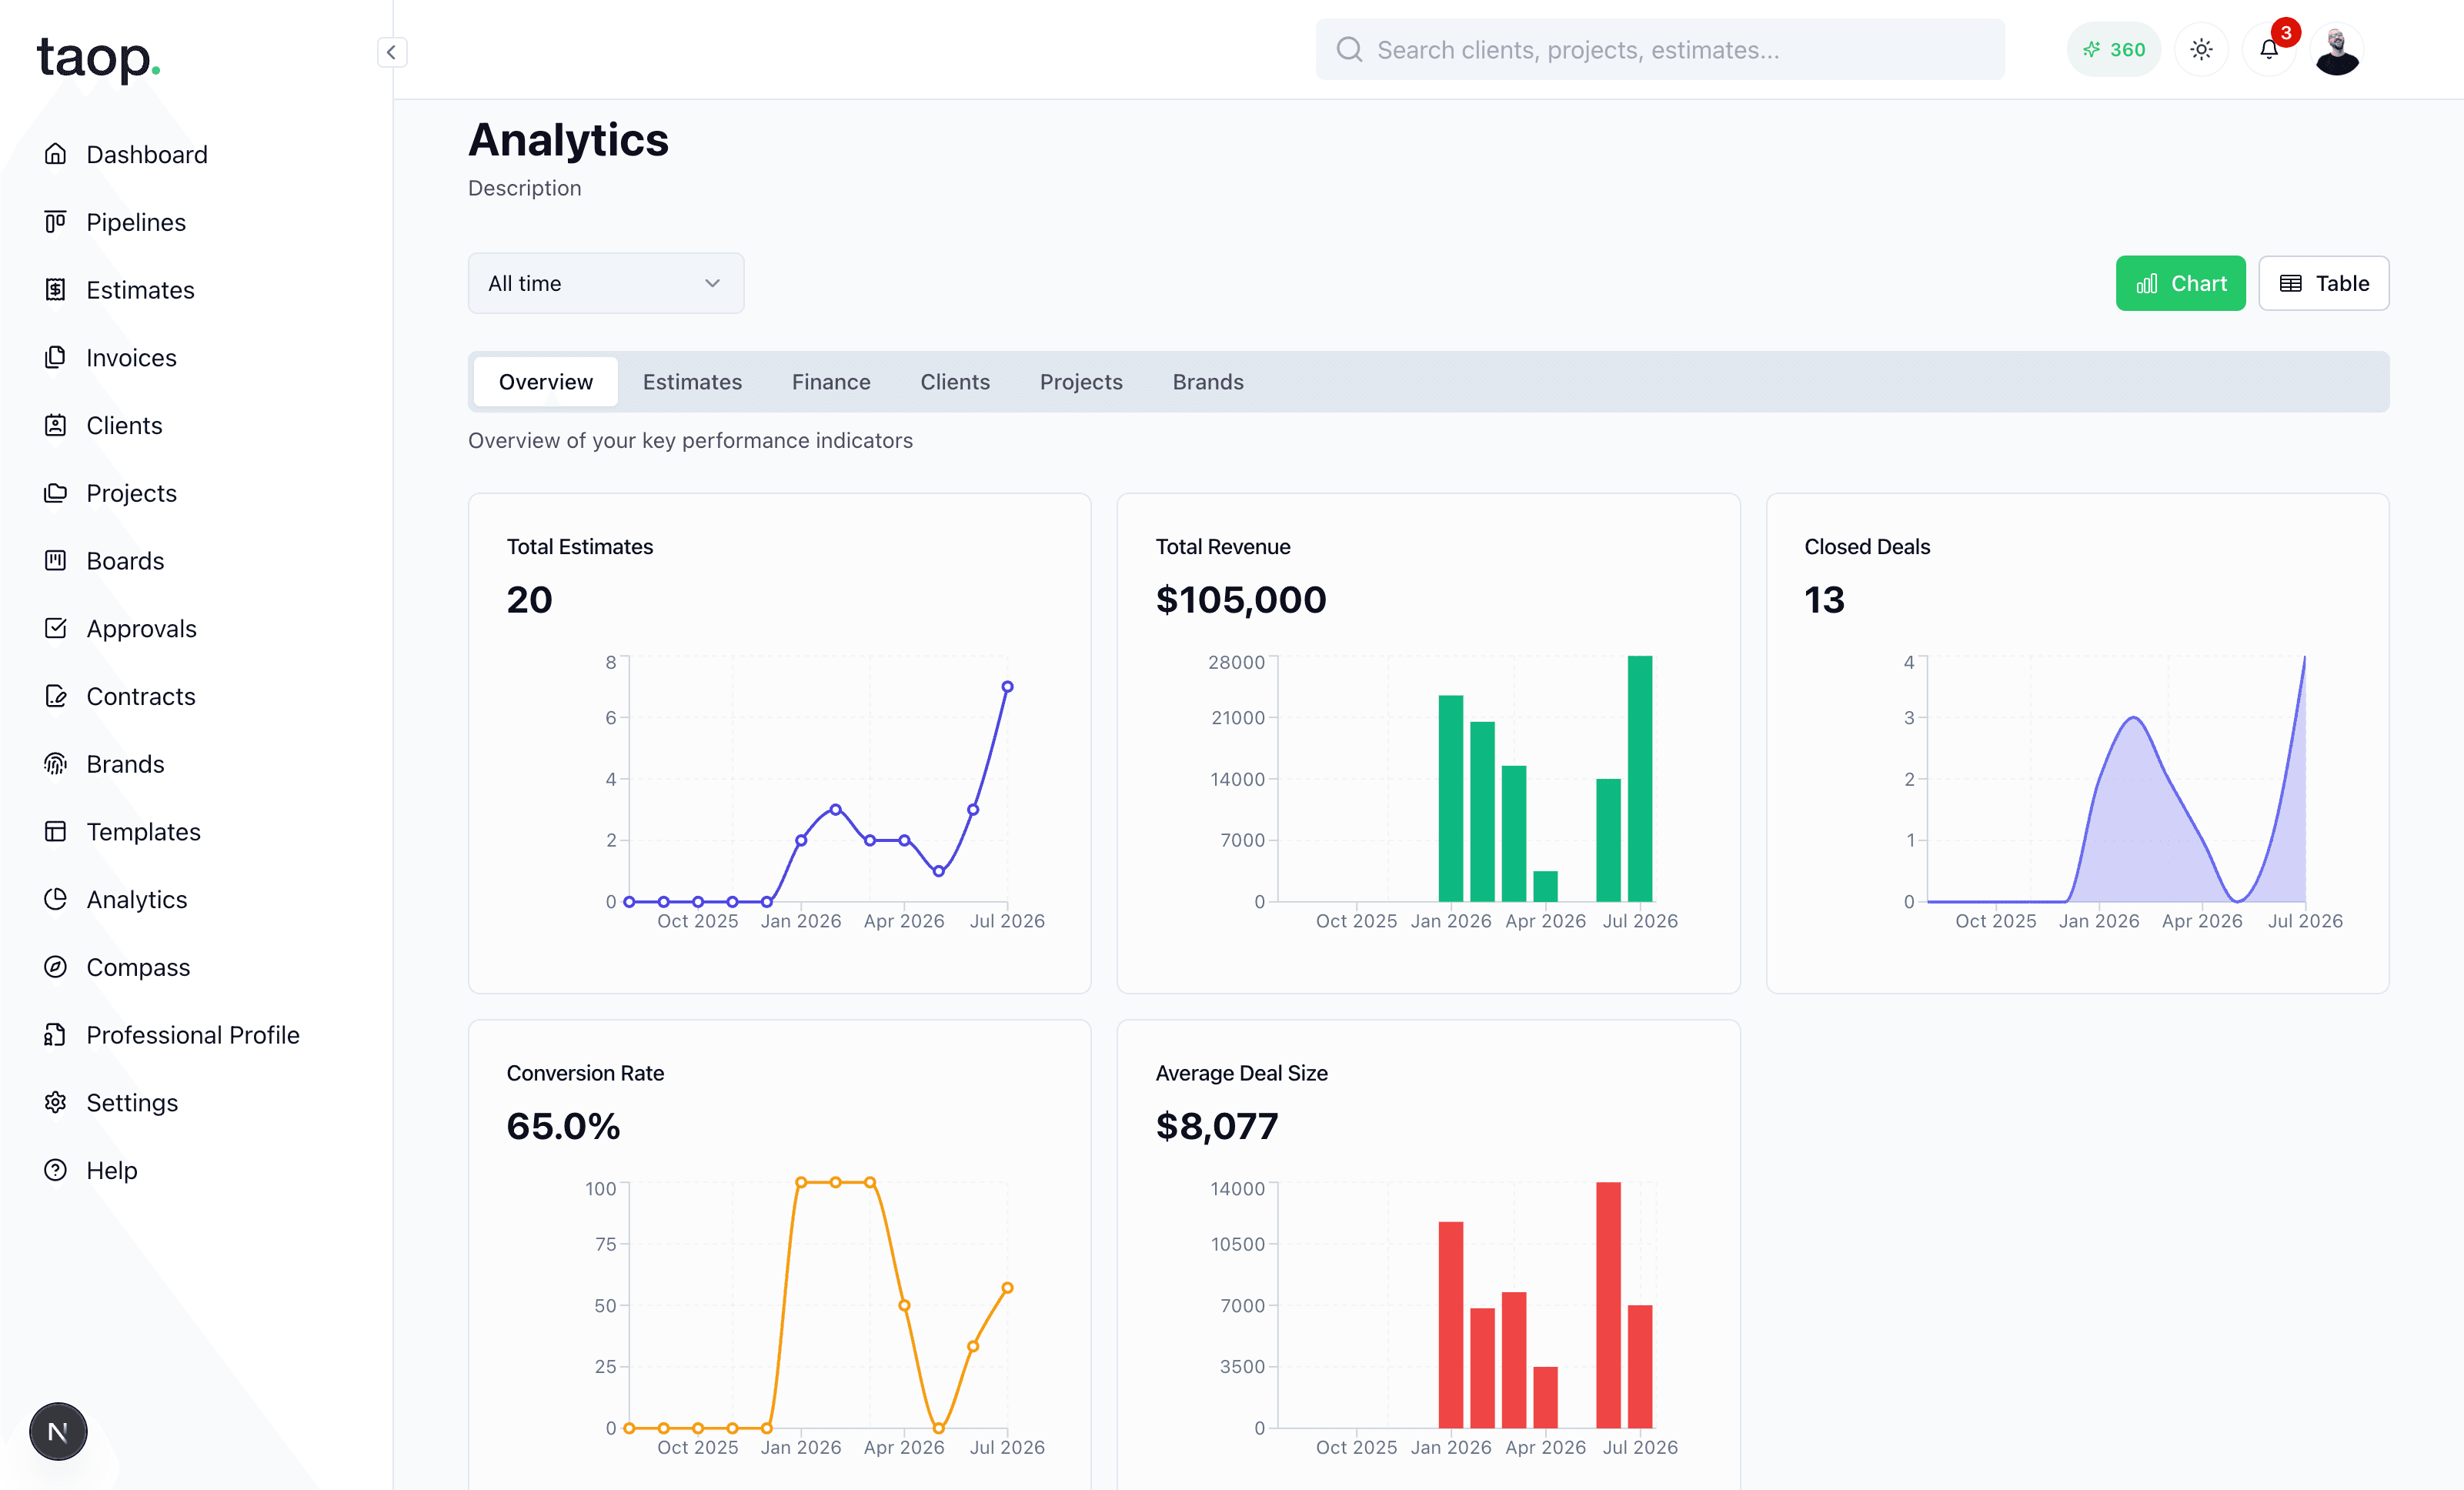
Task: Switch to the Estimates tab
Action: click(692, 382)
